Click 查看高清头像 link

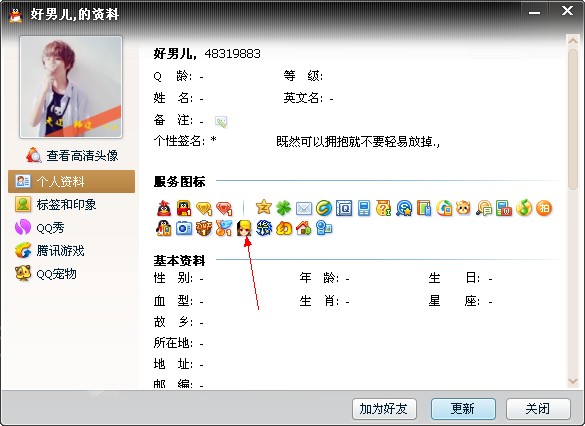[72, 155]
